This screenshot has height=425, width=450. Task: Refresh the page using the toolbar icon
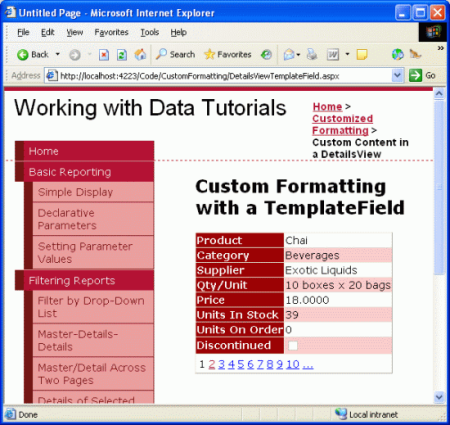(x=122, y=55)
